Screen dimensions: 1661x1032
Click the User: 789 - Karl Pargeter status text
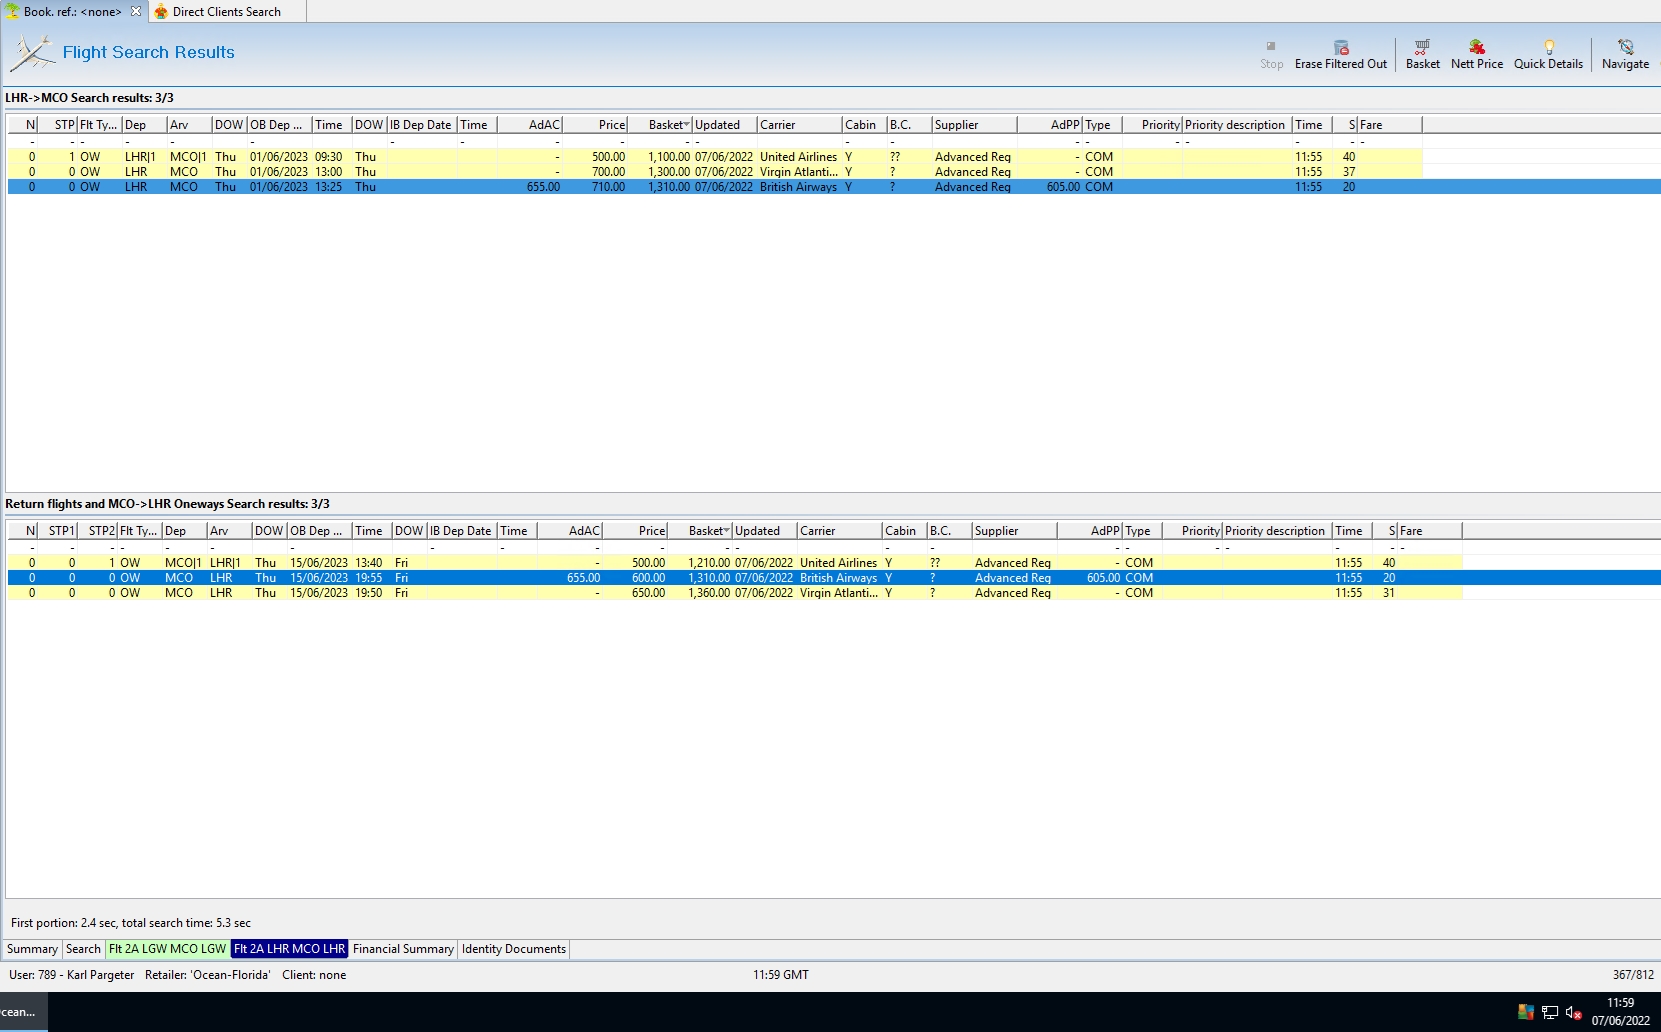(71, 975)
